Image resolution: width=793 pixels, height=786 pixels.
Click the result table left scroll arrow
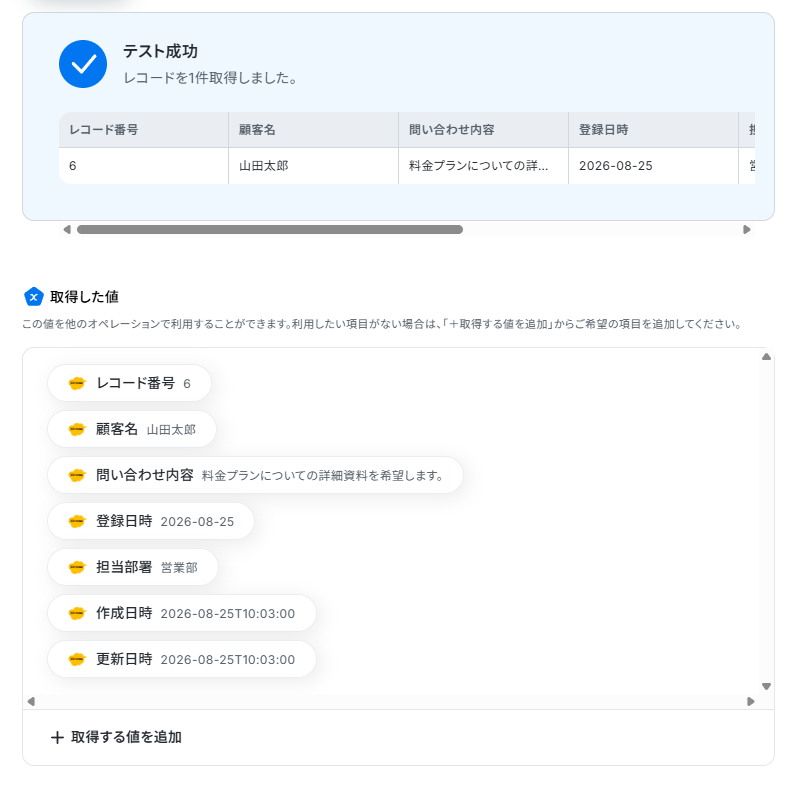coord(67,230)
